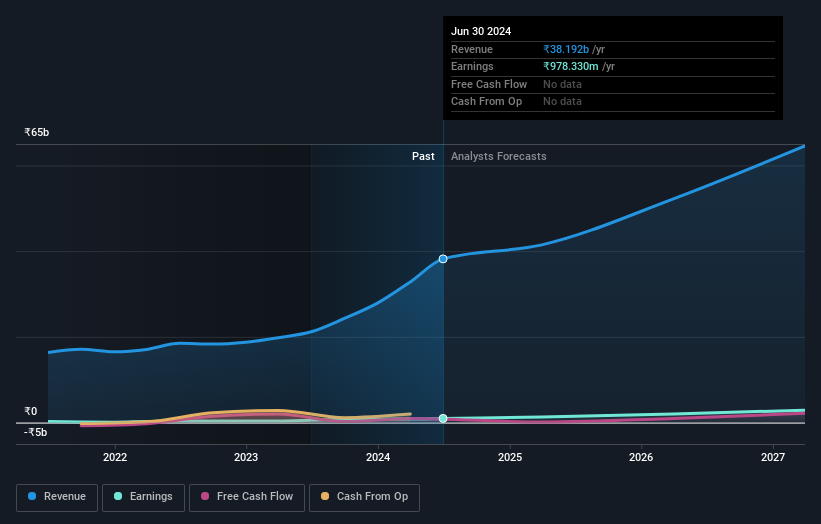This screenshot has height=524, width=821.
Task: Click the ₹0 y-axis label
Action: [x=30, y=411]
